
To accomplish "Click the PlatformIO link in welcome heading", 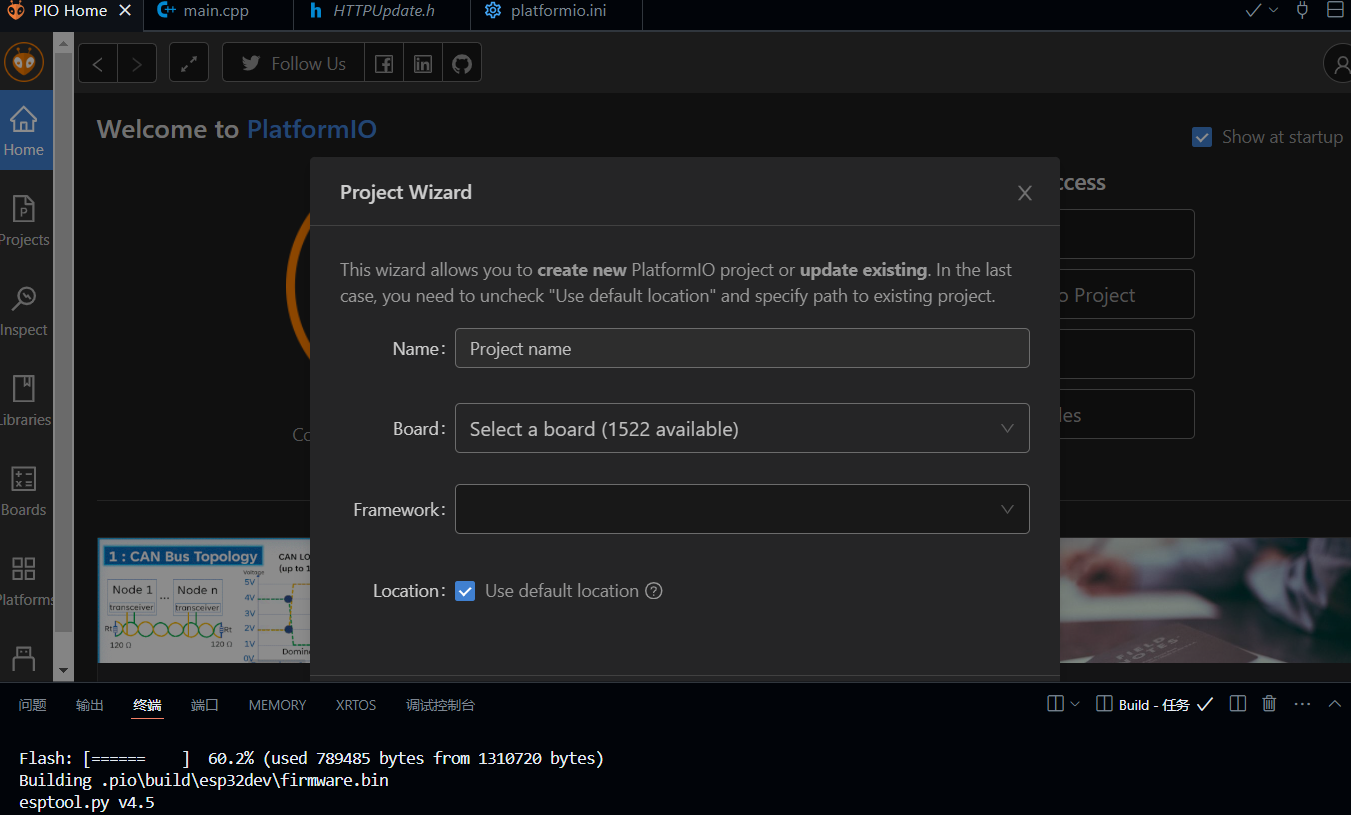I will point(312,129).
